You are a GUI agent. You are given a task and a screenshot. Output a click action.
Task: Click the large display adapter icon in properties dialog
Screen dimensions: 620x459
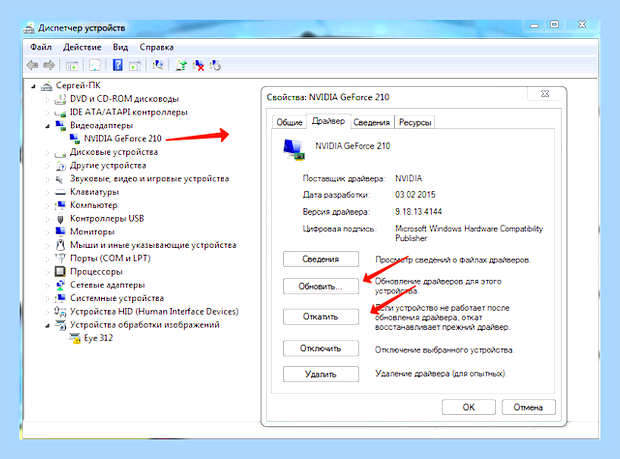tap(295, 149)
